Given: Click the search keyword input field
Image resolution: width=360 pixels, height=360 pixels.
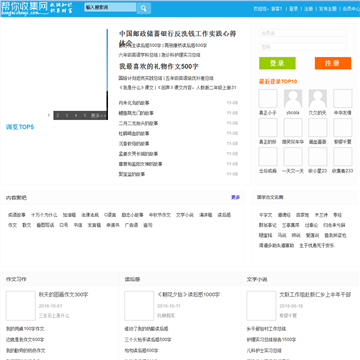Looking at the screenshot, I should (x=110, y=7).
